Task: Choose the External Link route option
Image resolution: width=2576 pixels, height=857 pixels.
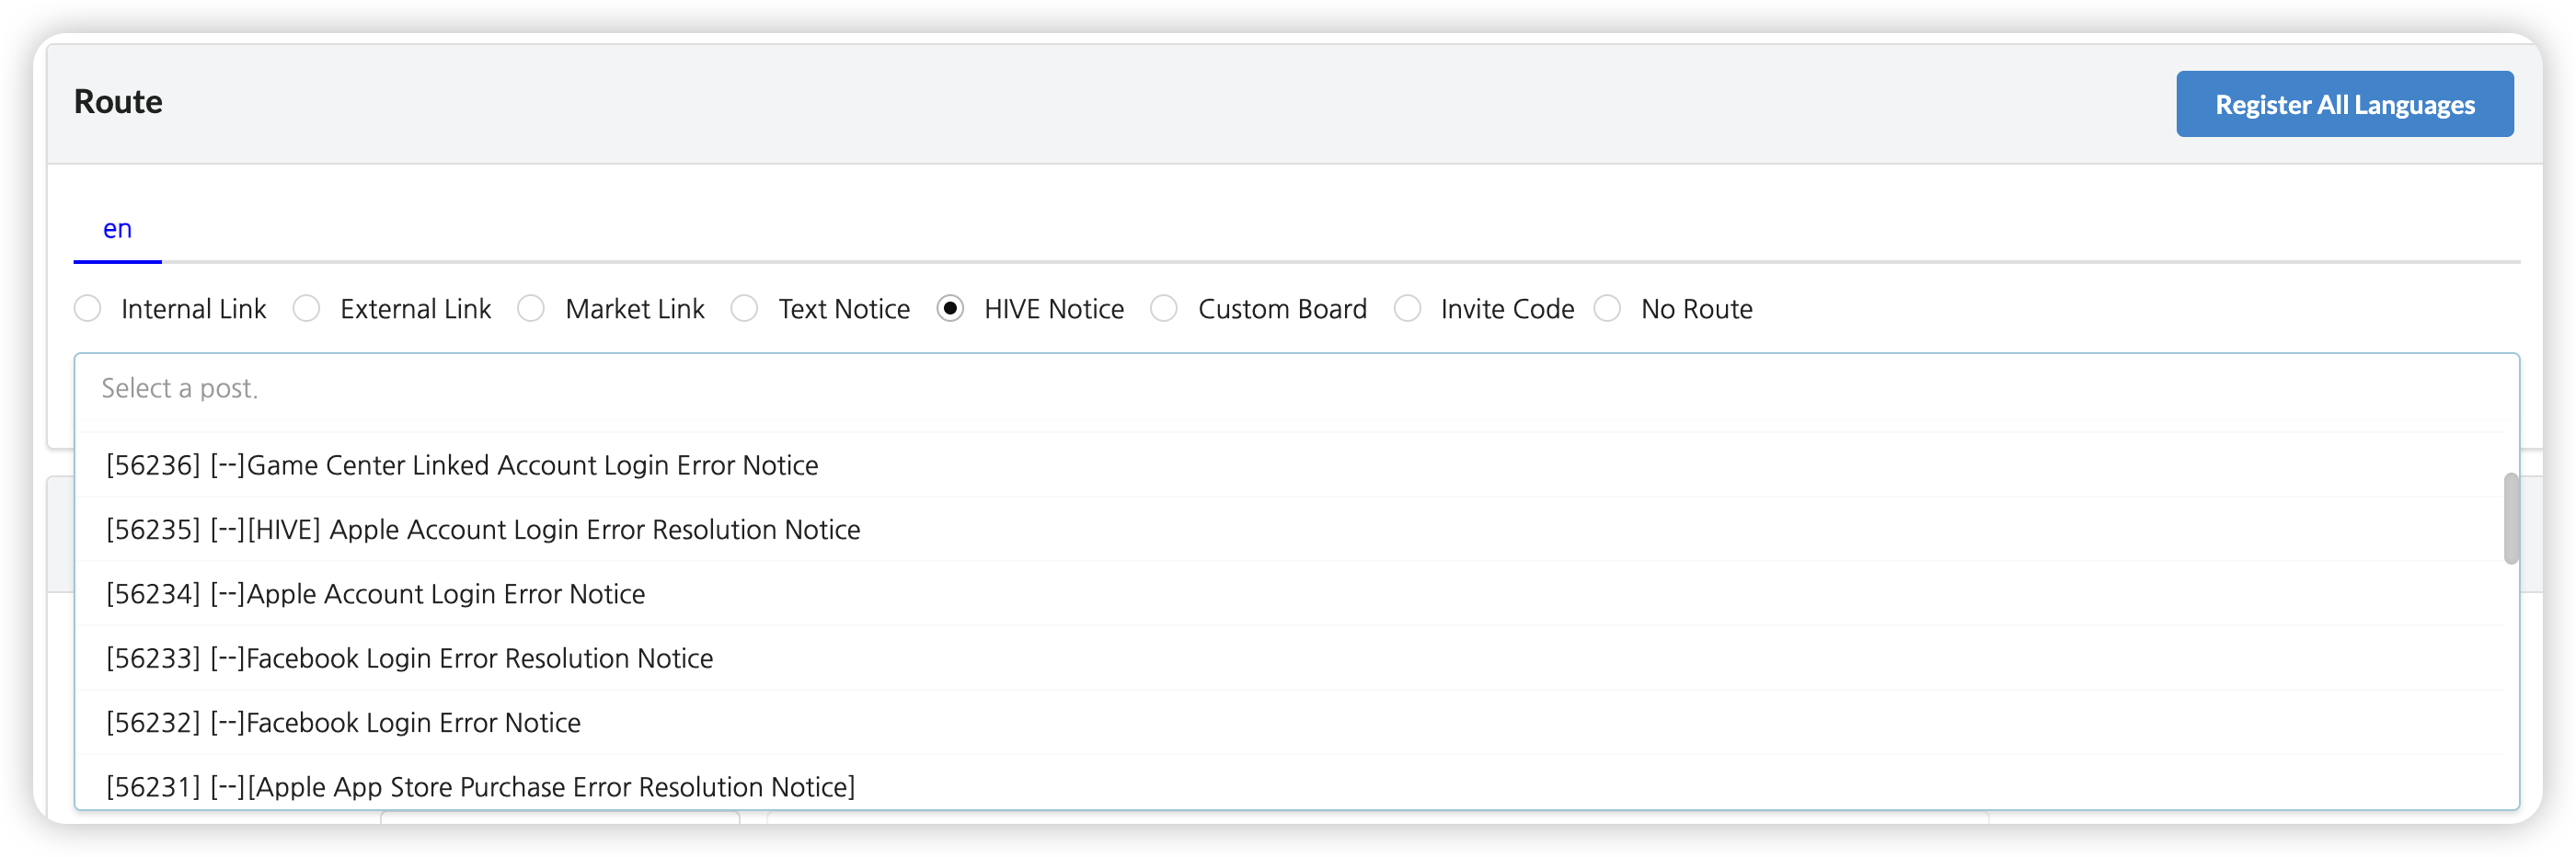Action: tap(307, 309)
